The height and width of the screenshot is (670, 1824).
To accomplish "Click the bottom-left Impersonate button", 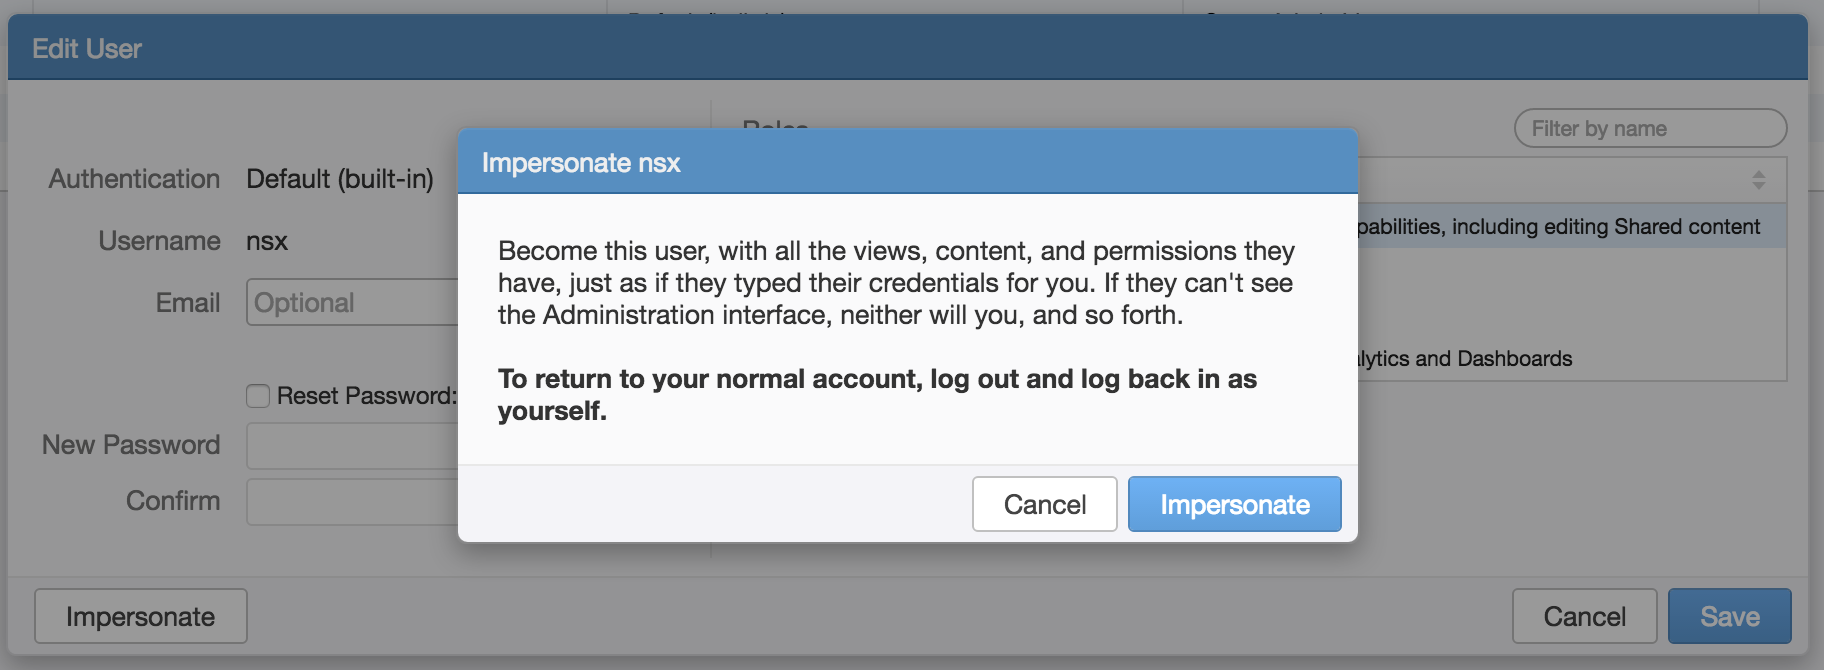I will tap(141, 616).
